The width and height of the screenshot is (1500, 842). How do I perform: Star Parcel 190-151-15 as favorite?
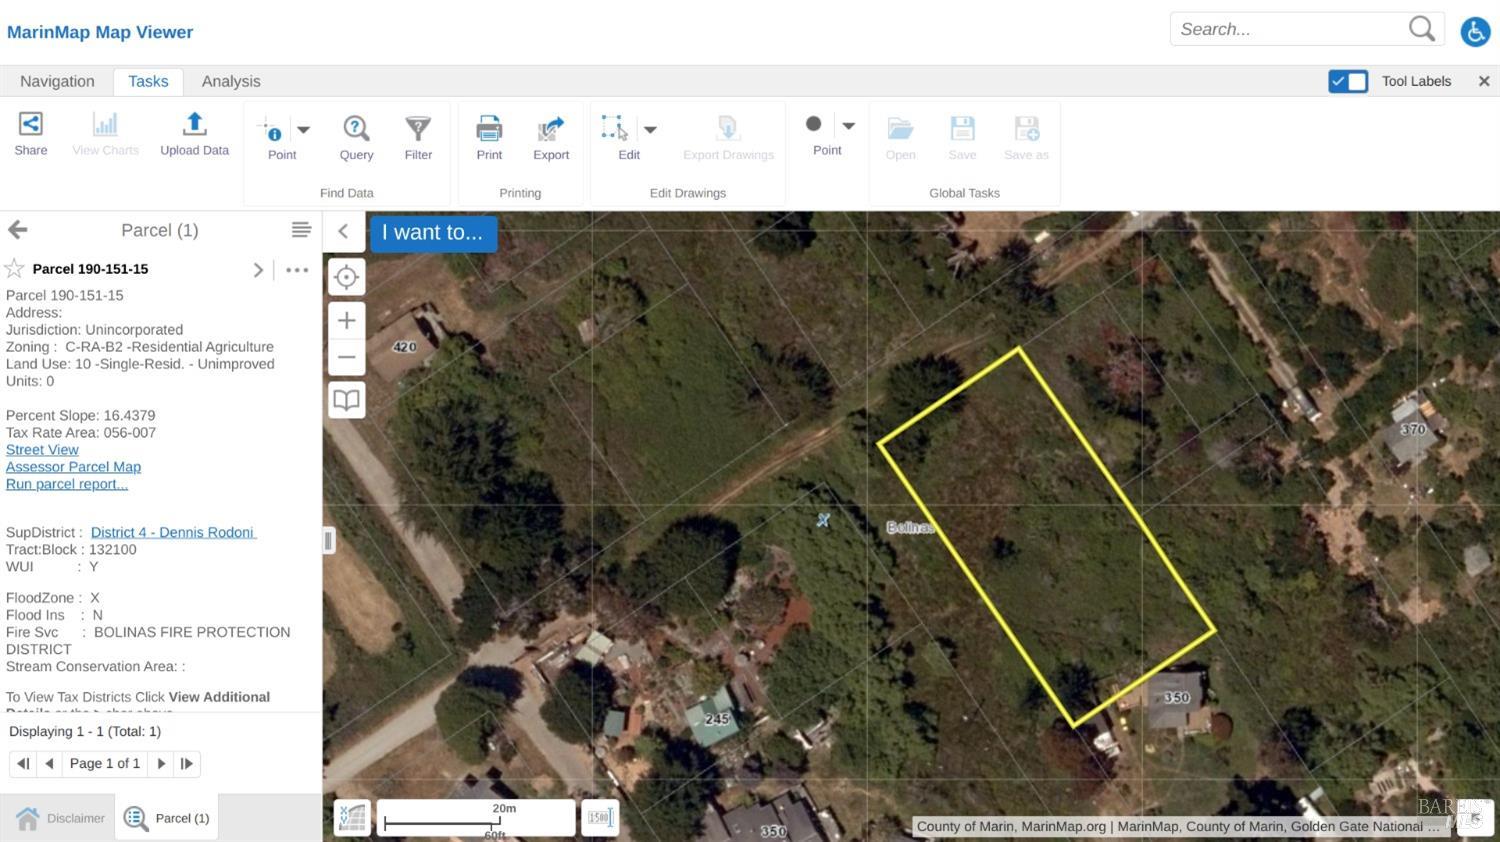pos(15,268)
